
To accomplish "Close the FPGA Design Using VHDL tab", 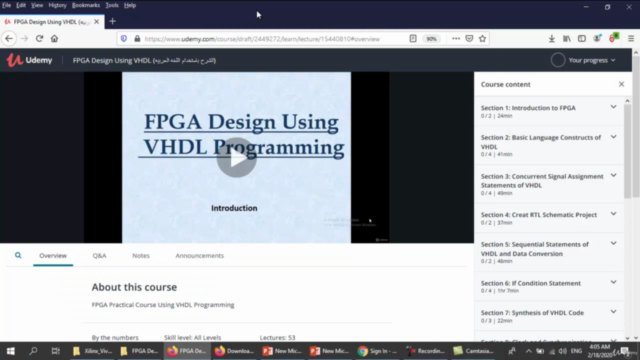I will [x=97, y=22].
